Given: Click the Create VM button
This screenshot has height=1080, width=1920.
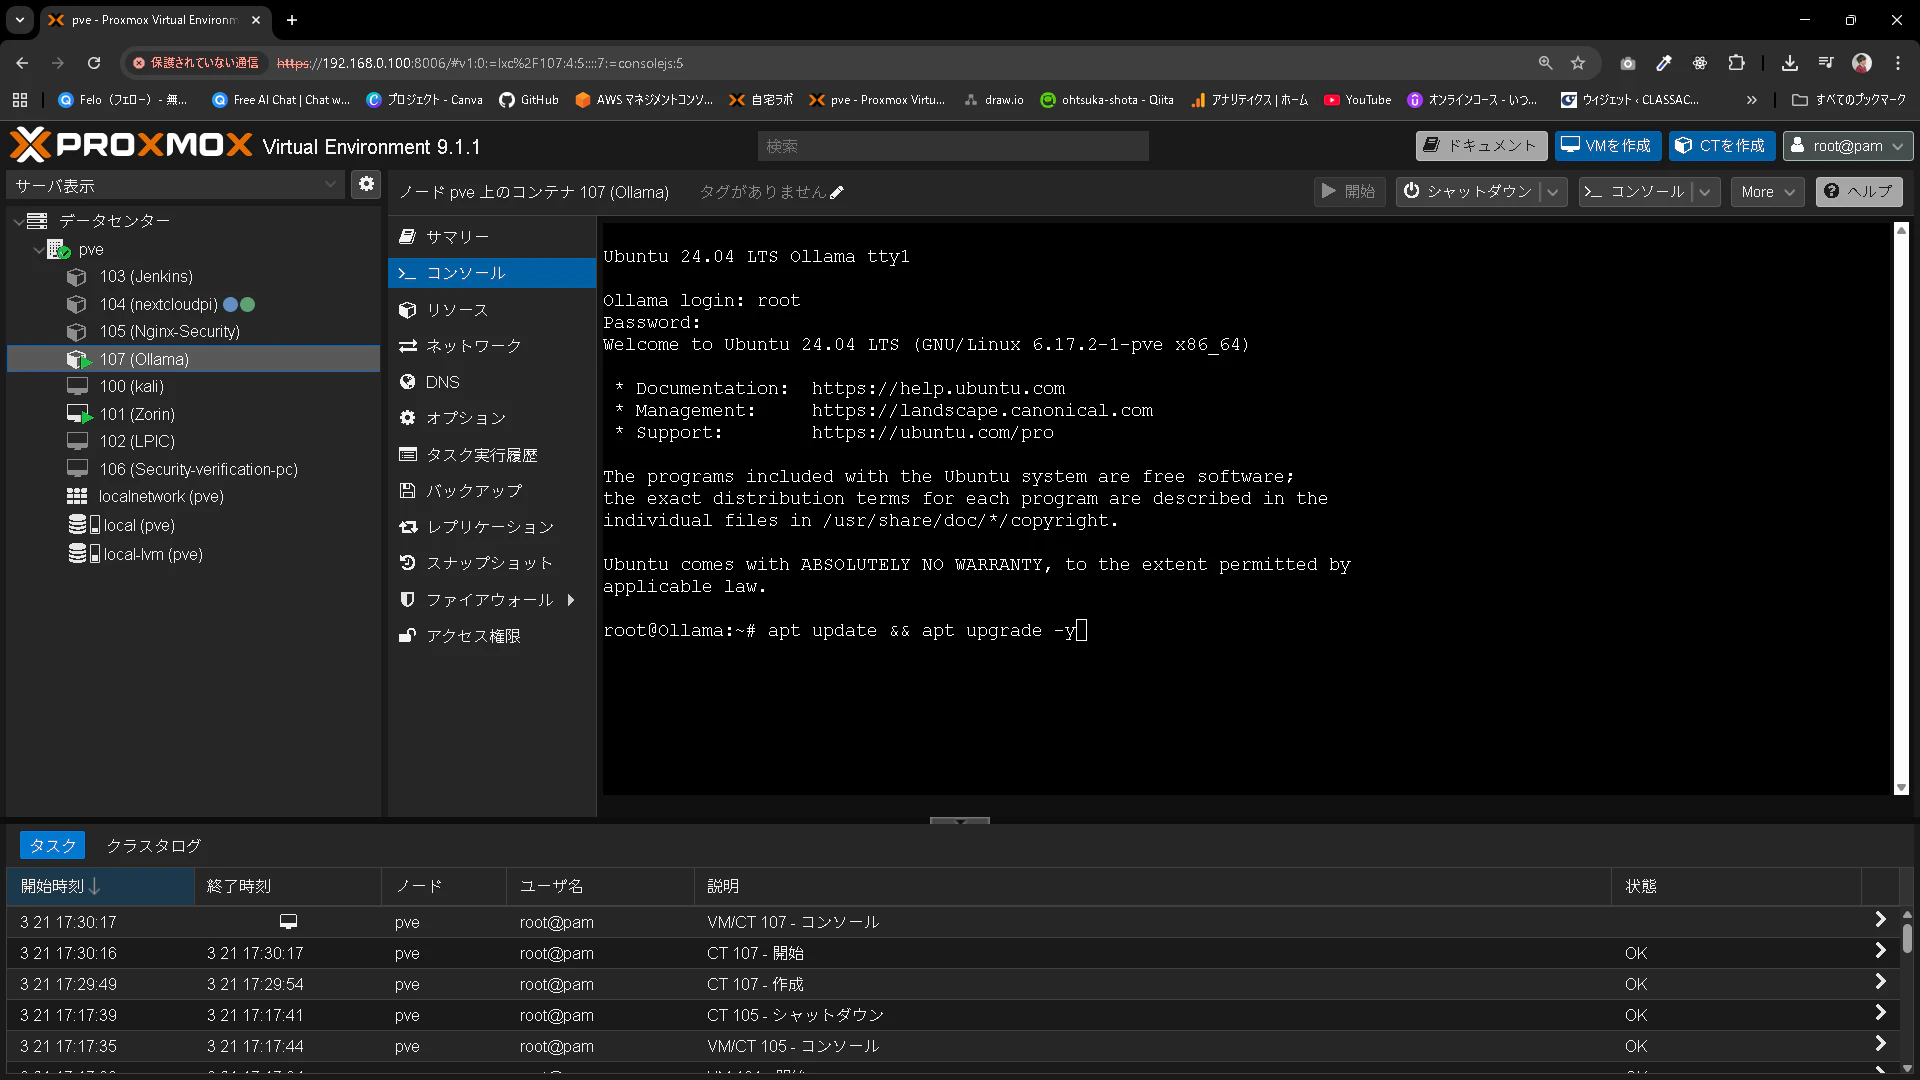Looking at the screenshot, I should point(1607,146).
